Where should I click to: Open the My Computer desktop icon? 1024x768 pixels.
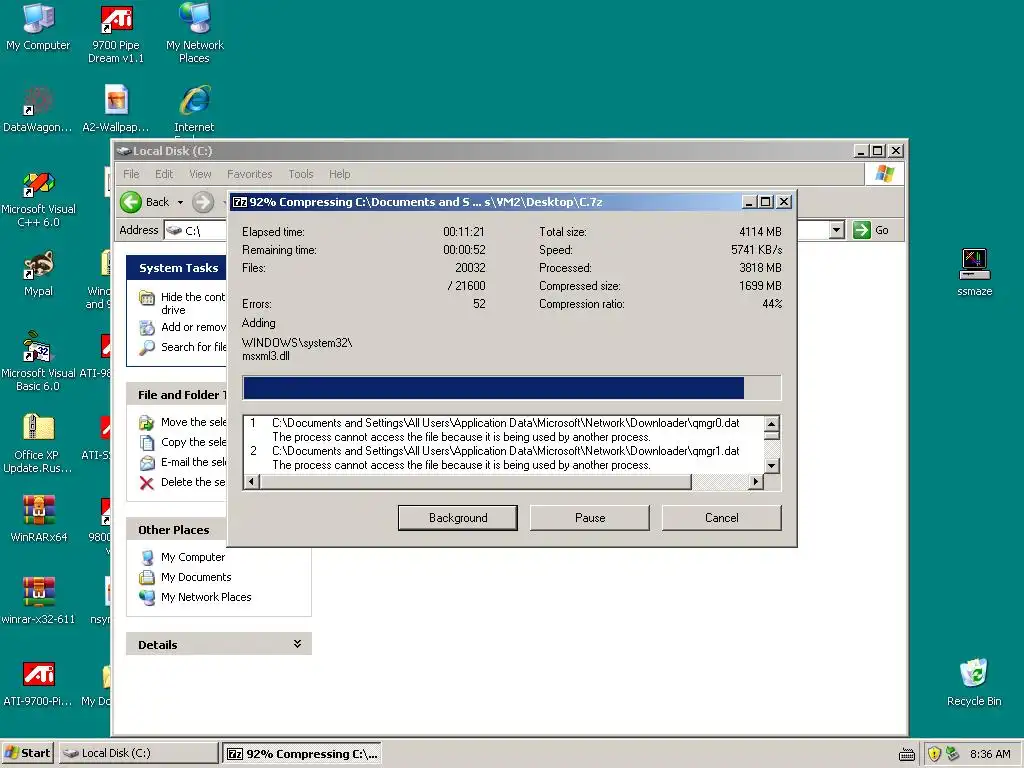pyautogui.click(x=38, y=26)
